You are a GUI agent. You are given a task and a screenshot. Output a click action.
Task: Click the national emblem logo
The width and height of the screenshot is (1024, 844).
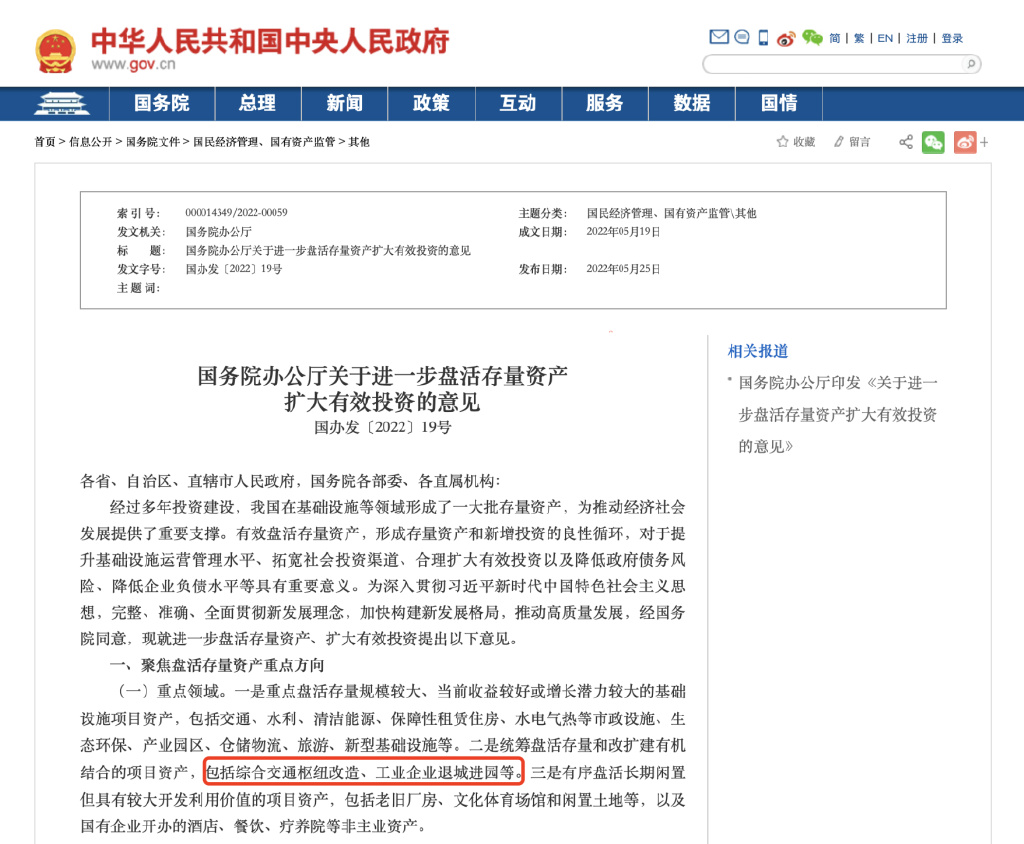tap(55, 51)
